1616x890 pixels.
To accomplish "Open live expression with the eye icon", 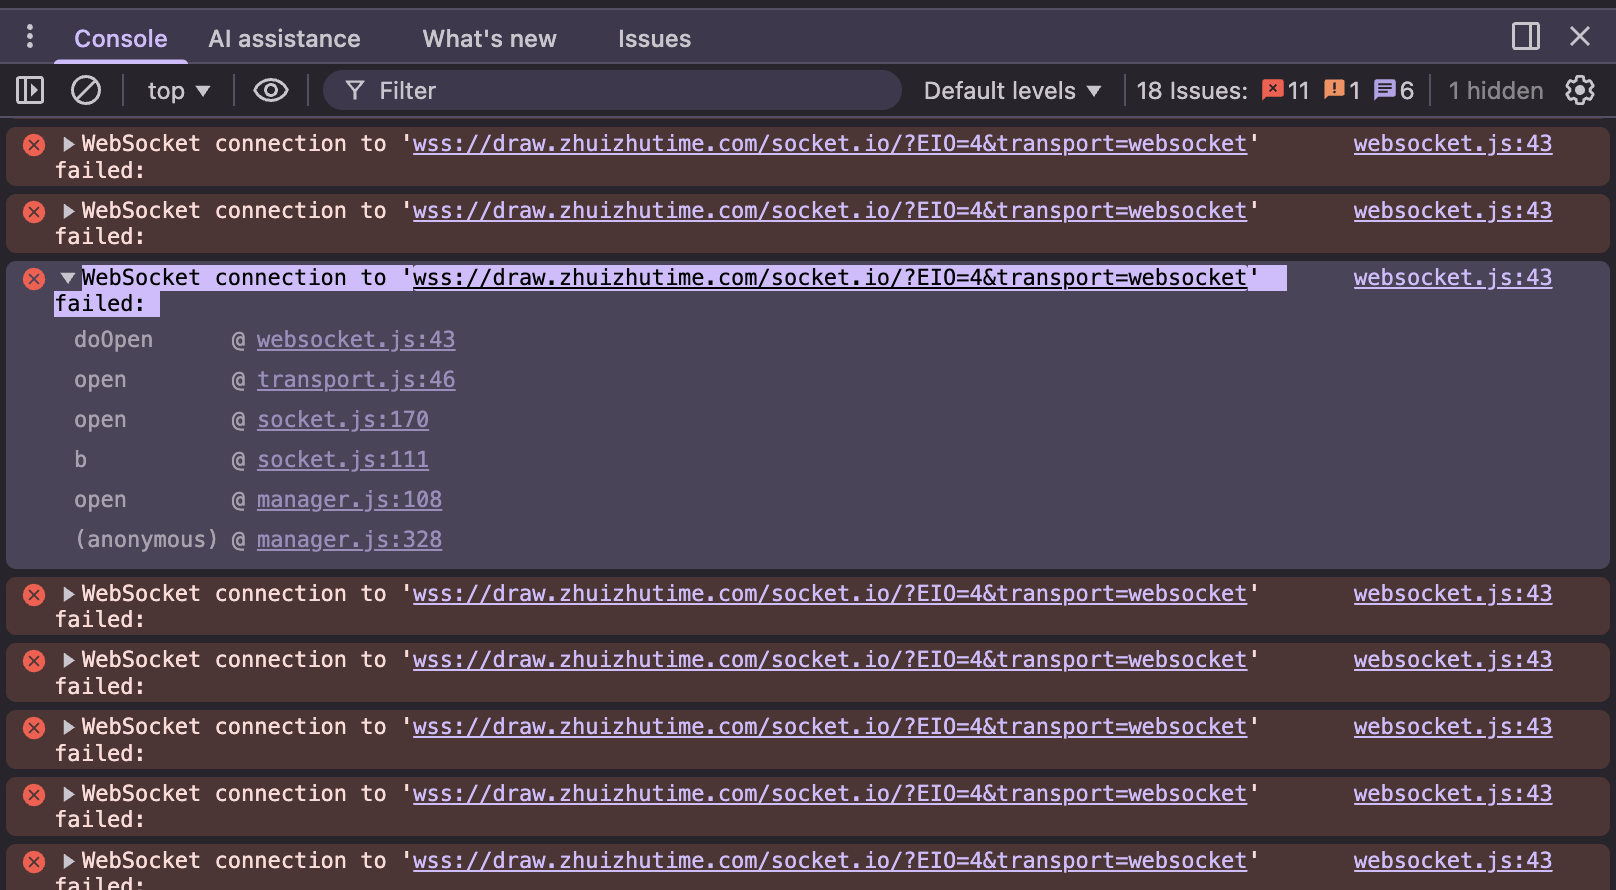I will click(x=270, y=91).
